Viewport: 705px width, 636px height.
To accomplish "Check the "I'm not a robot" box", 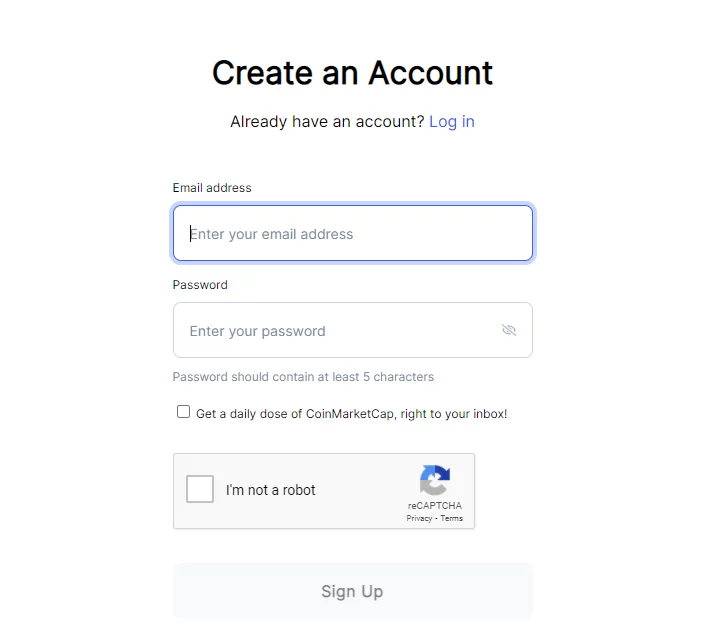I will (200, 490).
